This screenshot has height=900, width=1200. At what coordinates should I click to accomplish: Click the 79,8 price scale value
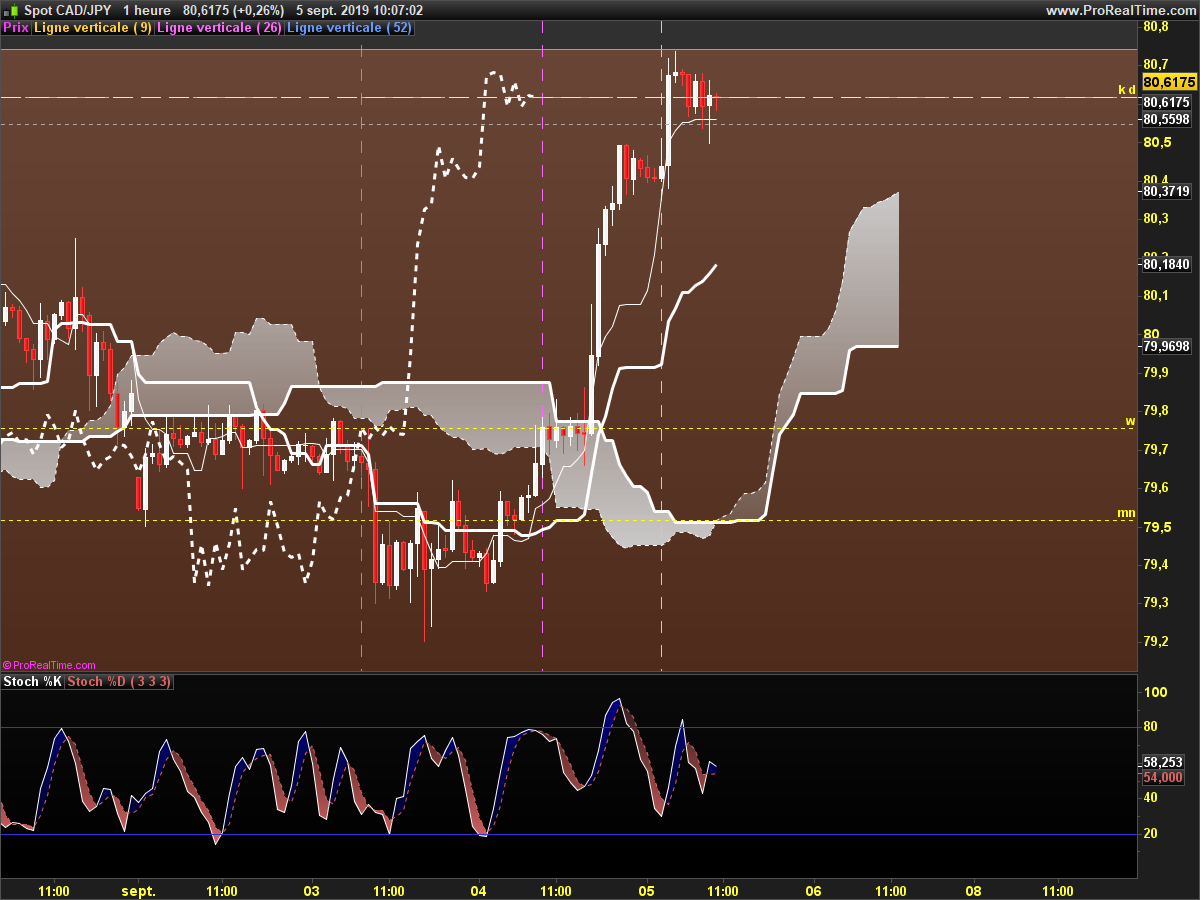pos(1157,410)
